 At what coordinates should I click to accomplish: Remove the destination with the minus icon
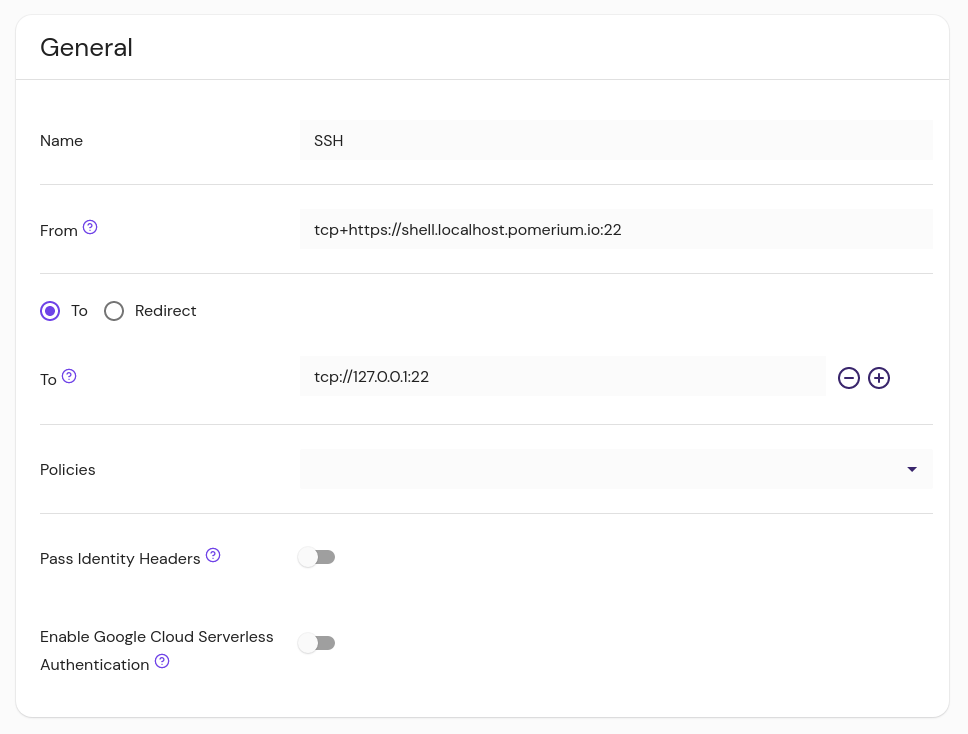(x=849, y=378)
